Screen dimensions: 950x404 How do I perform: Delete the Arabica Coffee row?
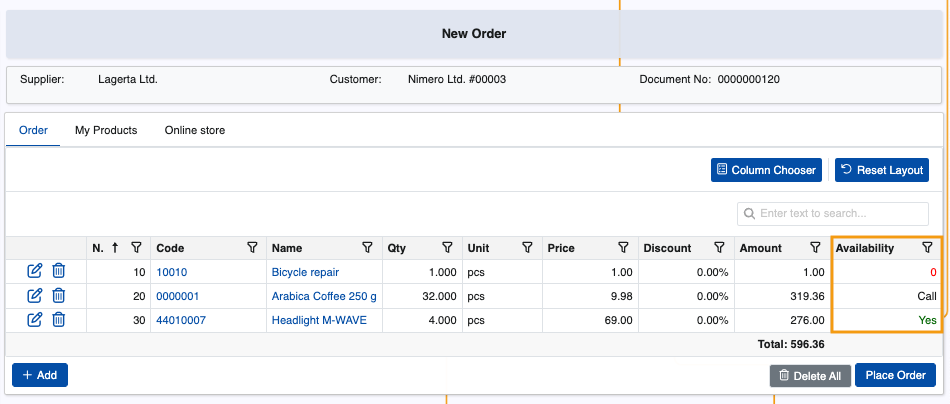[x=58, y=296]
